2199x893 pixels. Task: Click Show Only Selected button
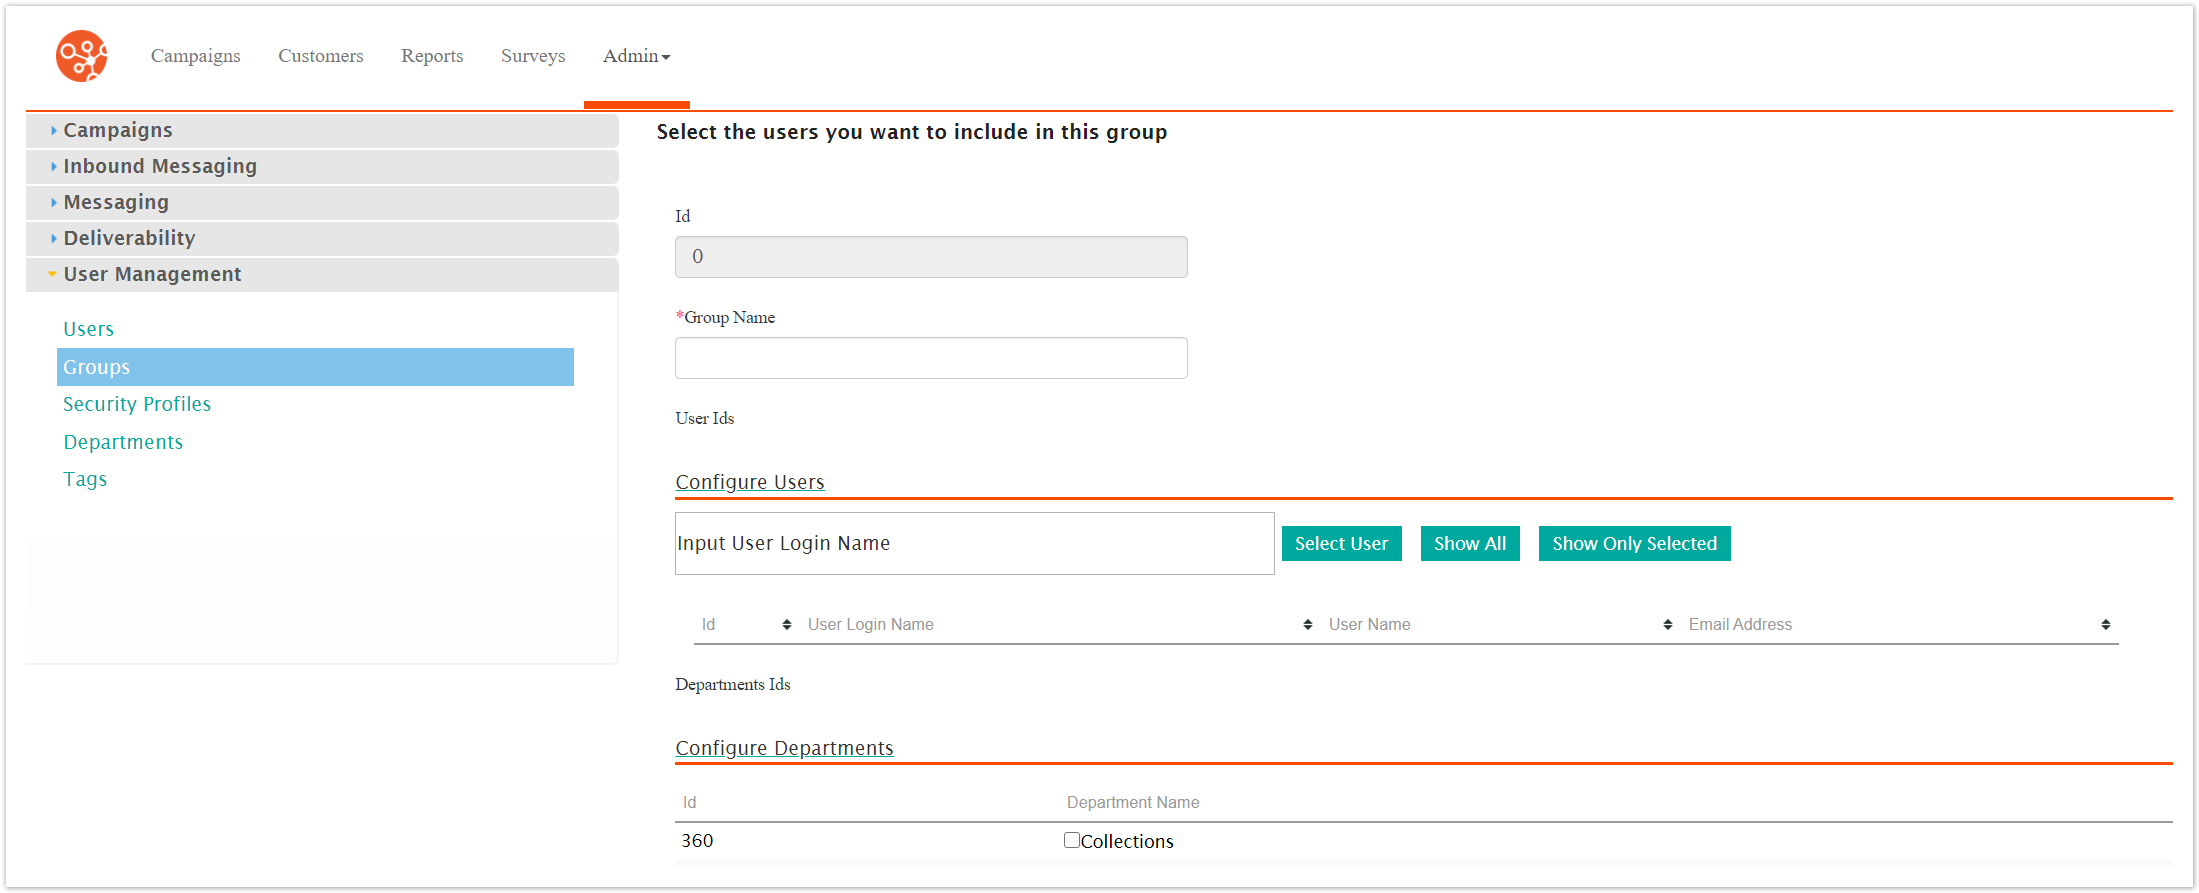(1633, 544)
